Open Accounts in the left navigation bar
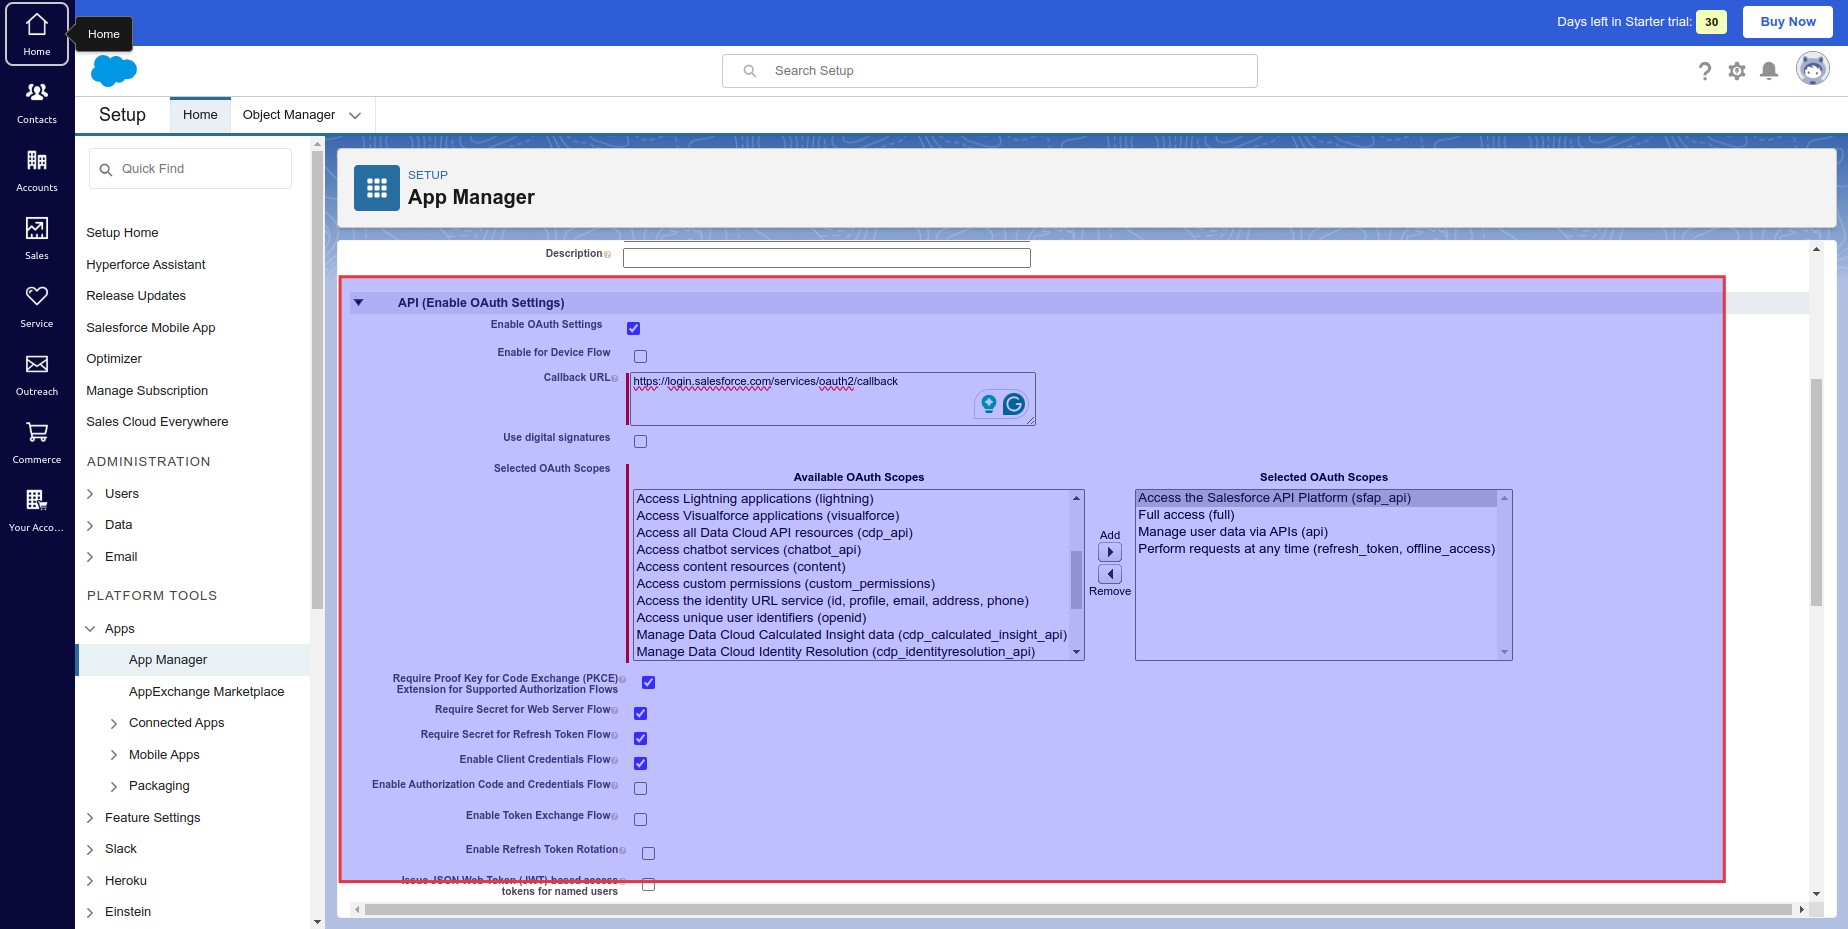The image size is (1848, 929). click(37, 170)
